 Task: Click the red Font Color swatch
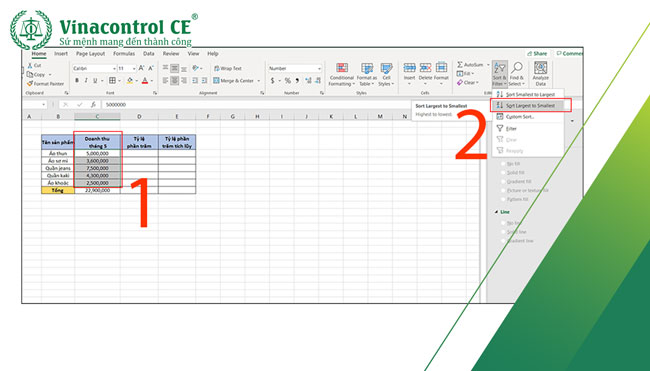coord(145,81)
